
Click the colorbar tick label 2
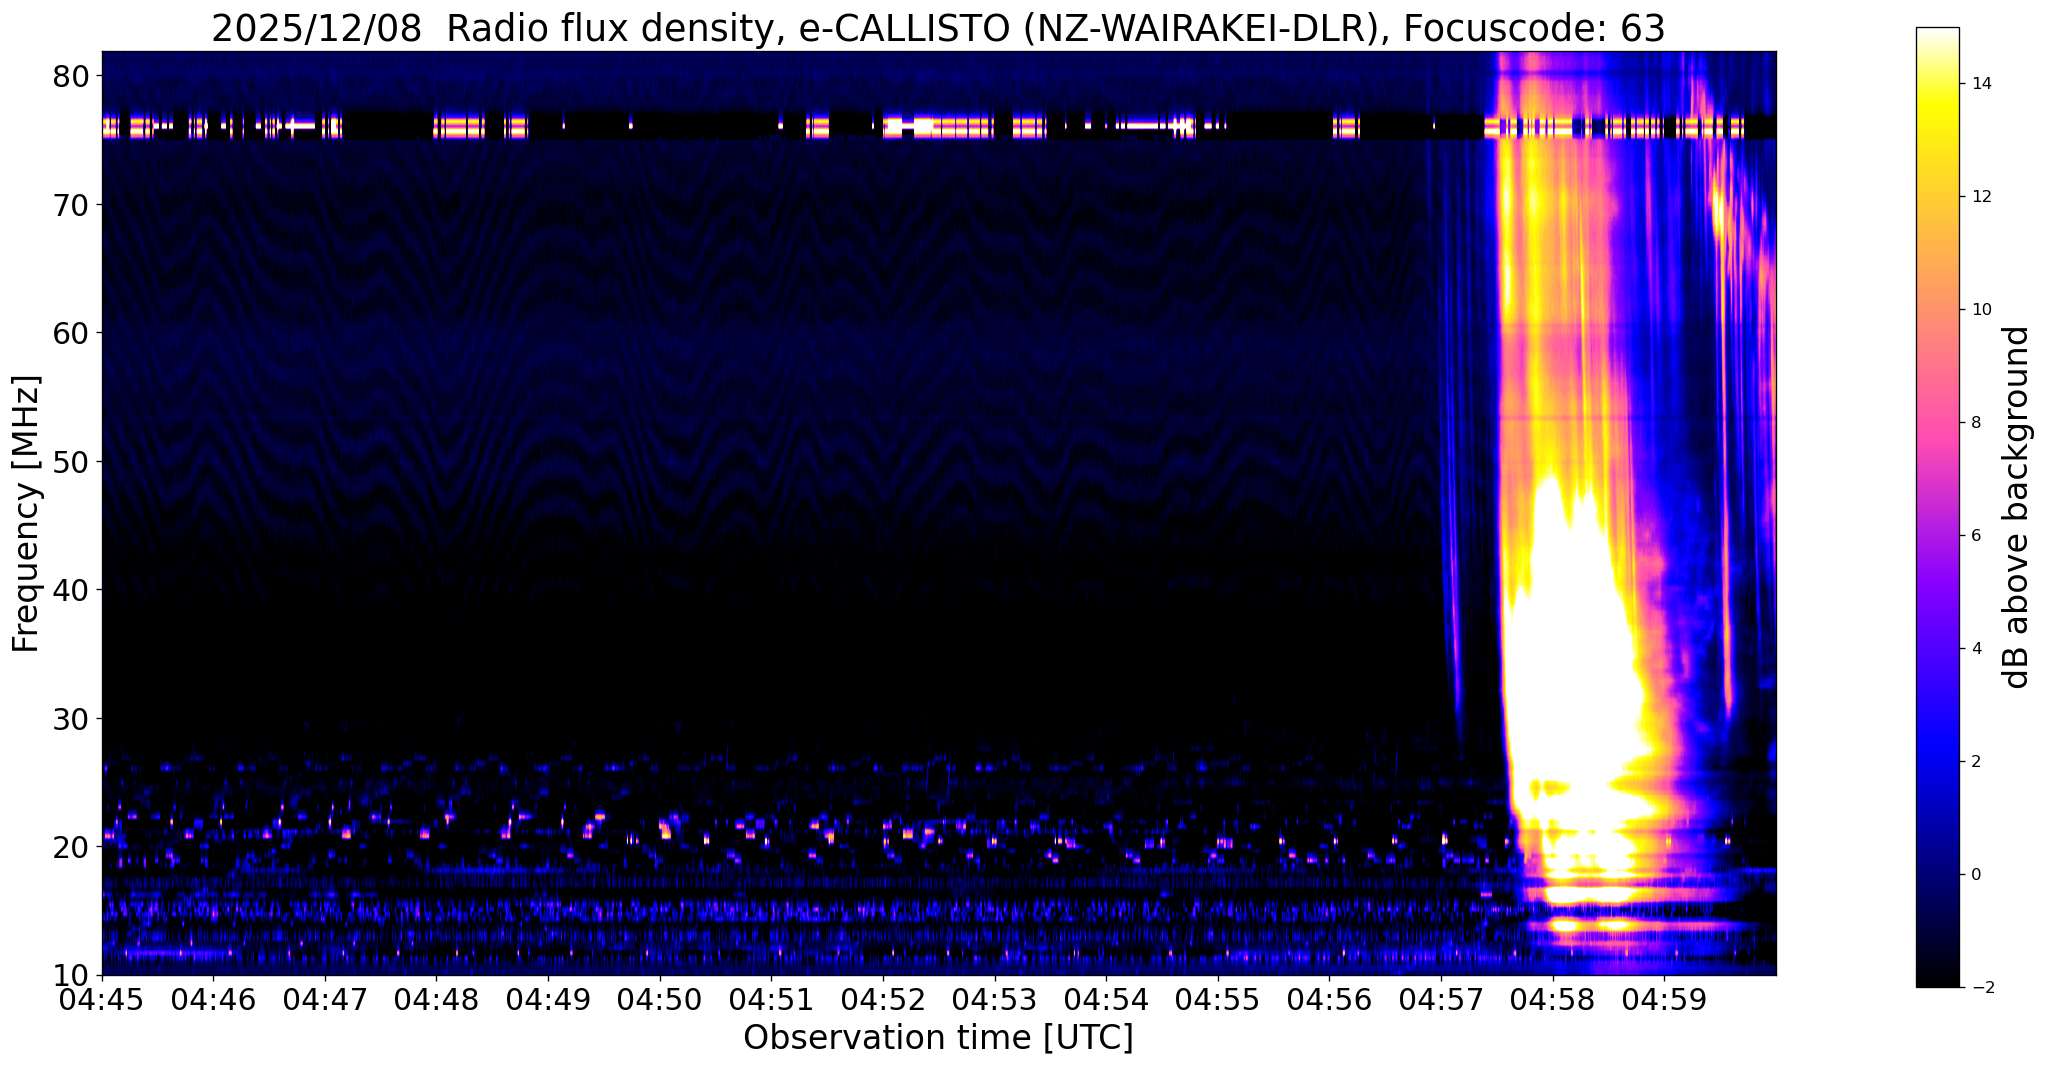coord(1976,762)
